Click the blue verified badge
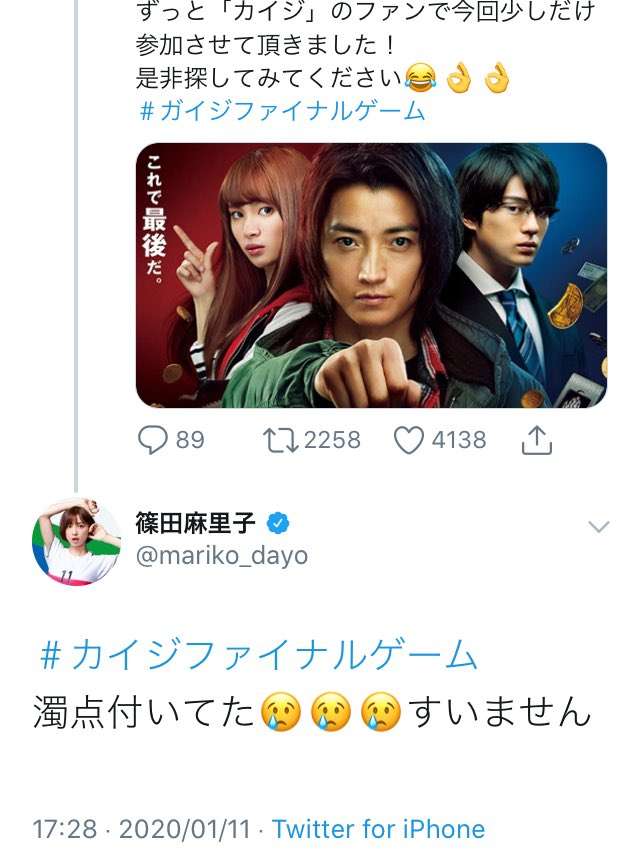Viewport: 639px width, 857px height. click(280, 522)
